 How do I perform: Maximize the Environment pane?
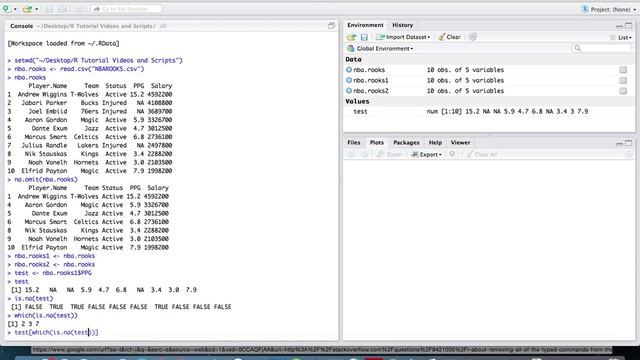click(x=629, y=26)
